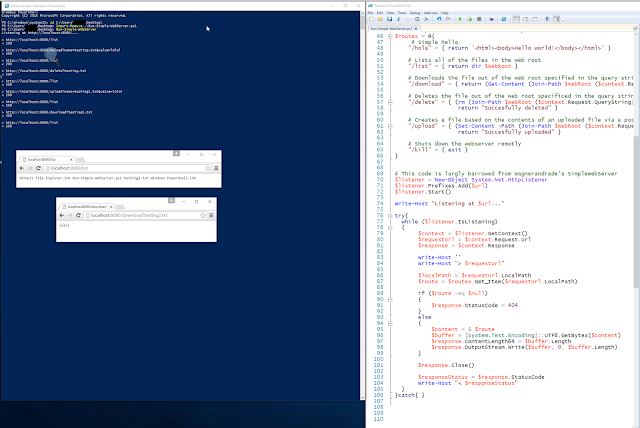640x428 pixels.
Task: Reload the localhost:8080/list browser page
Action: 38,168
